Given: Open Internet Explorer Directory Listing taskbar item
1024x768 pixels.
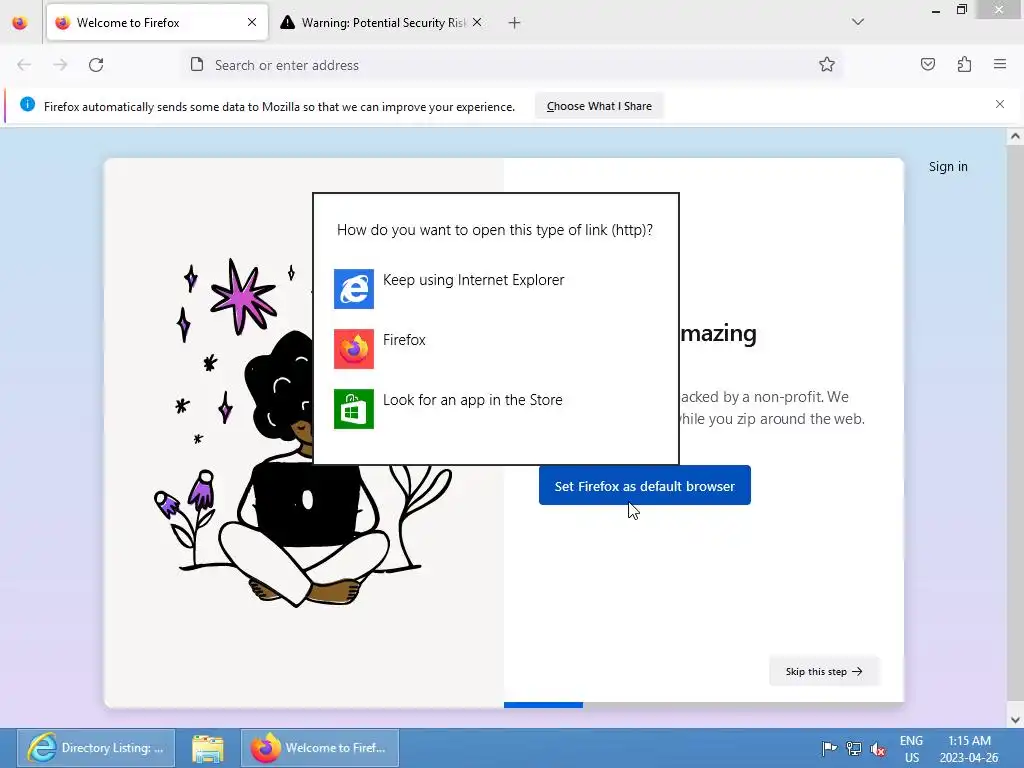Looking at the screenshot, I should pos(96,748).
